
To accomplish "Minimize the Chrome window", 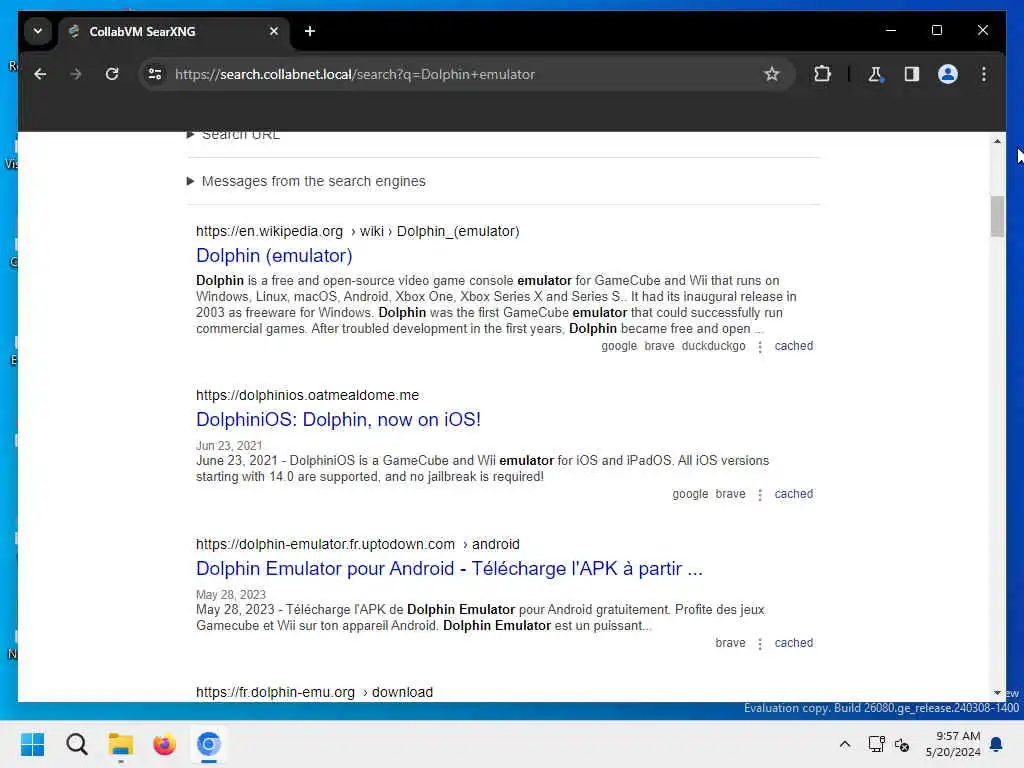I will click(x=891, y=31).
